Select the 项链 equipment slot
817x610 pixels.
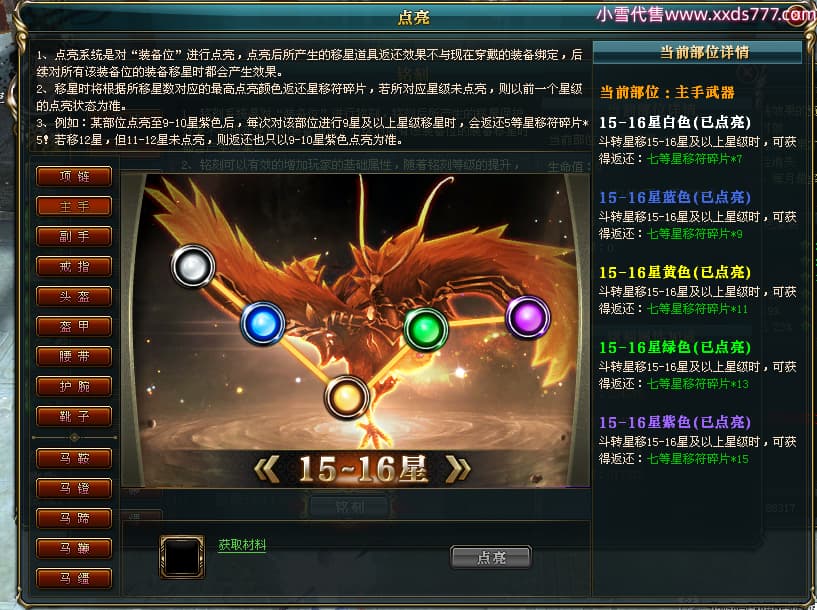74,177
